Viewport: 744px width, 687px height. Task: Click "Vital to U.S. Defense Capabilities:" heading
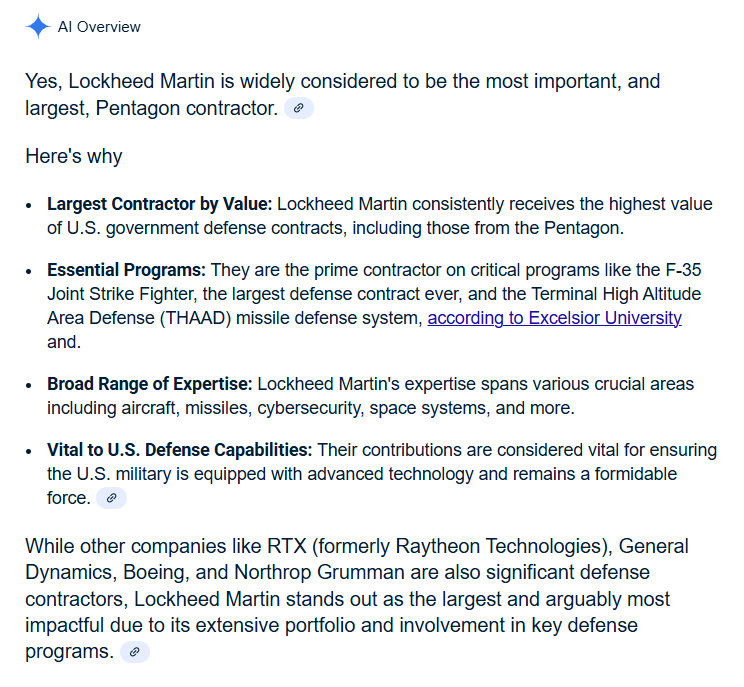[x=180, y=450]
